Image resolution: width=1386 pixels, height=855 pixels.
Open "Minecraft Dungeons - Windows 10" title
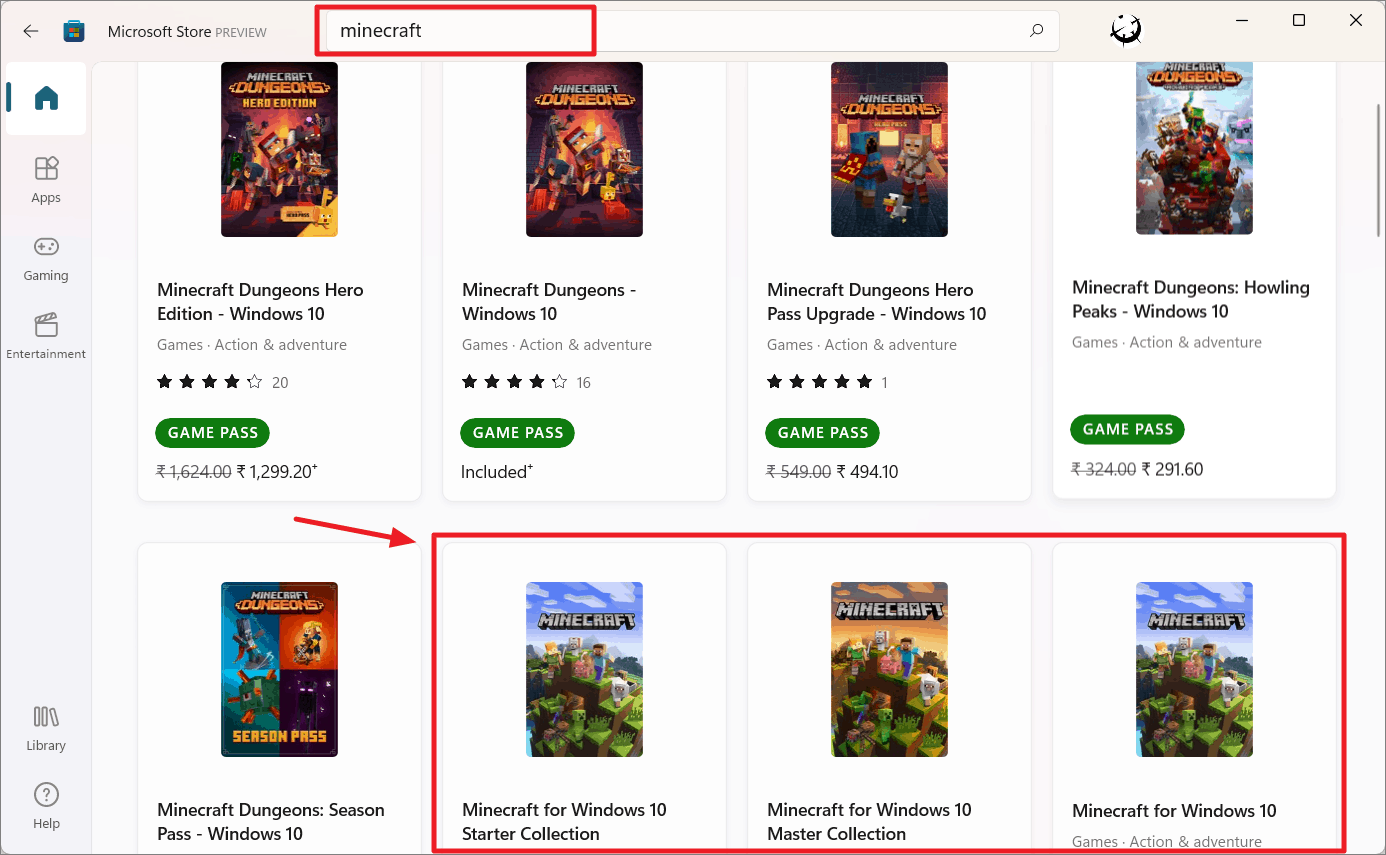tap(549, 302)
